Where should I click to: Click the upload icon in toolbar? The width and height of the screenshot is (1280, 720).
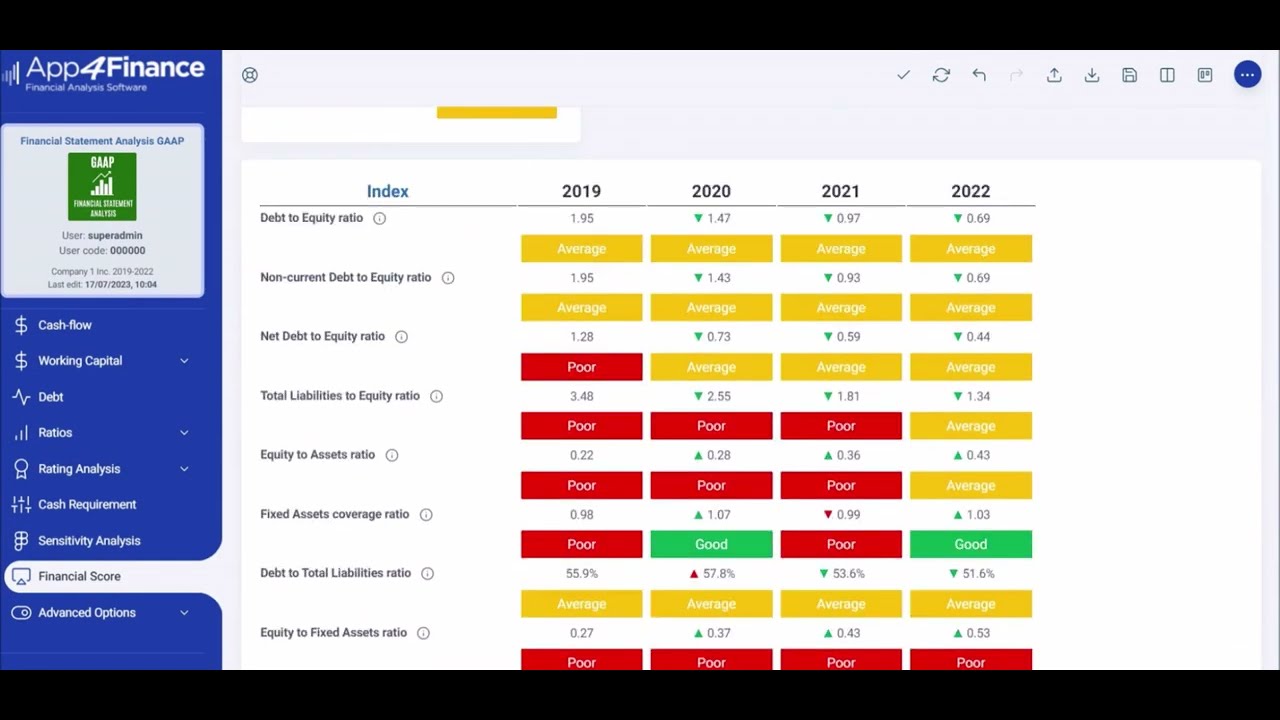coord(1054,75)
